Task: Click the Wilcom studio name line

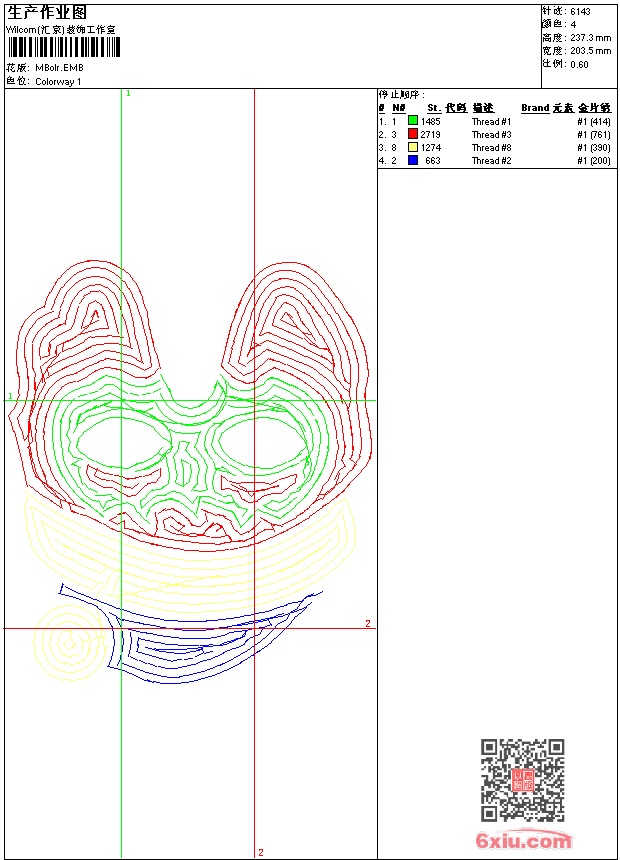Action: pyautogui.click(x=60, y=30)
